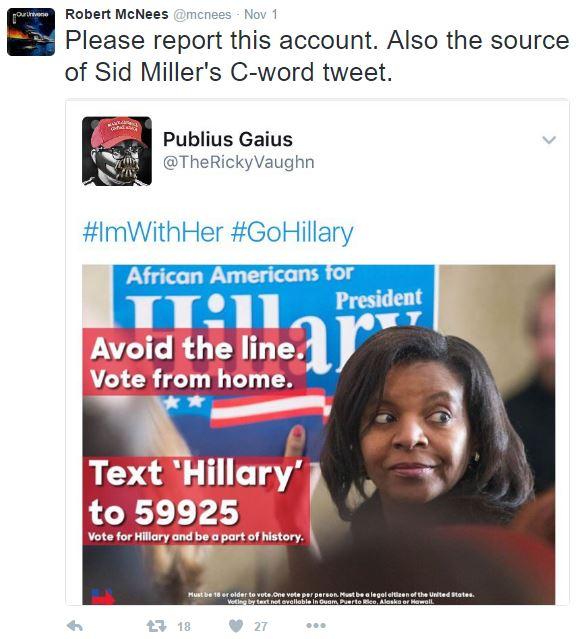Visit the @mcnees handle
The image size is (576, 639).
[x=202, y=15]
